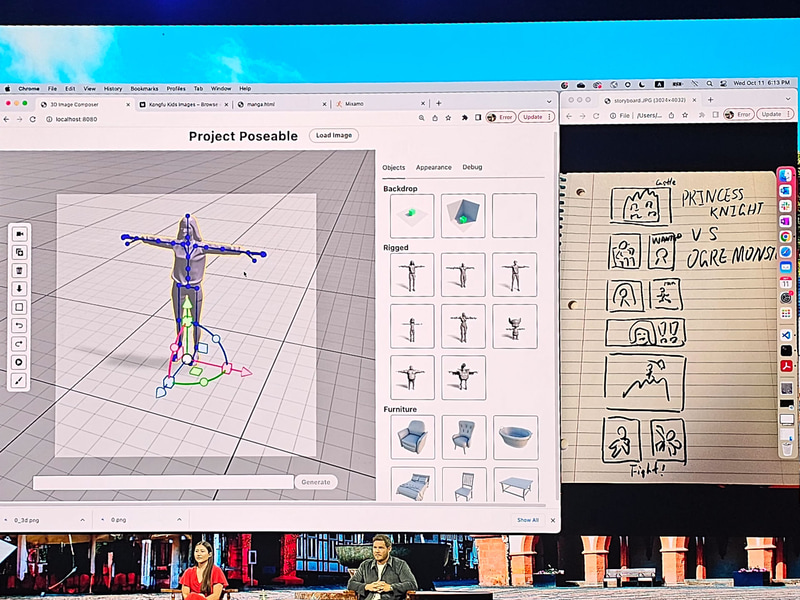Click the trash delete icon
The height and width of the screenshot is (600, 800).
click(19, 270)
